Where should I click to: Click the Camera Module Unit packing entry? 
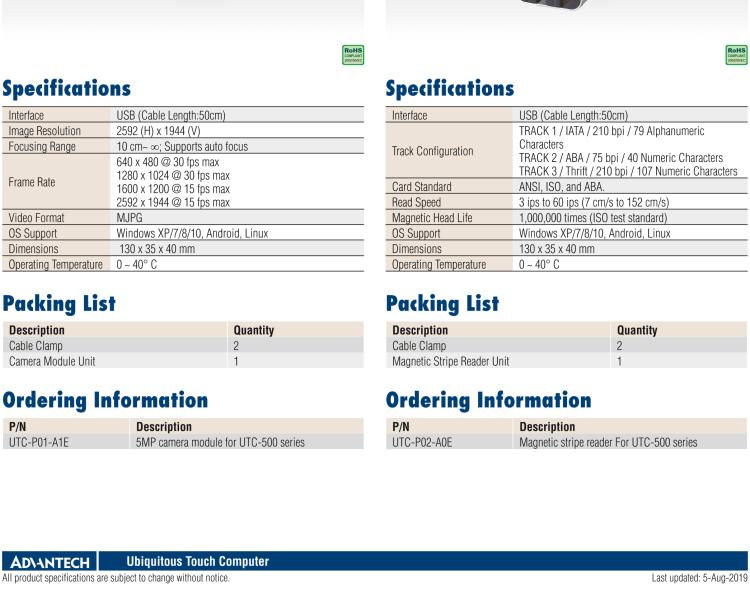[x=53, y=361]
